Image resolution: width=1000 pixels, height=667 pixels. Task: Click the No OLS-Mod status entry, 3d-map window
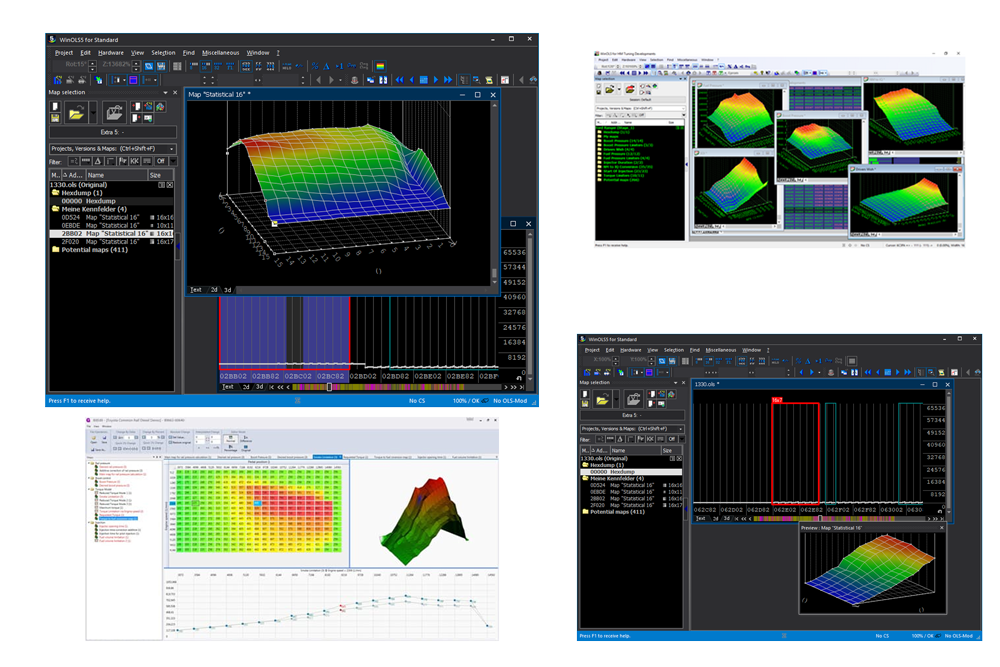(x=510, y=400)
